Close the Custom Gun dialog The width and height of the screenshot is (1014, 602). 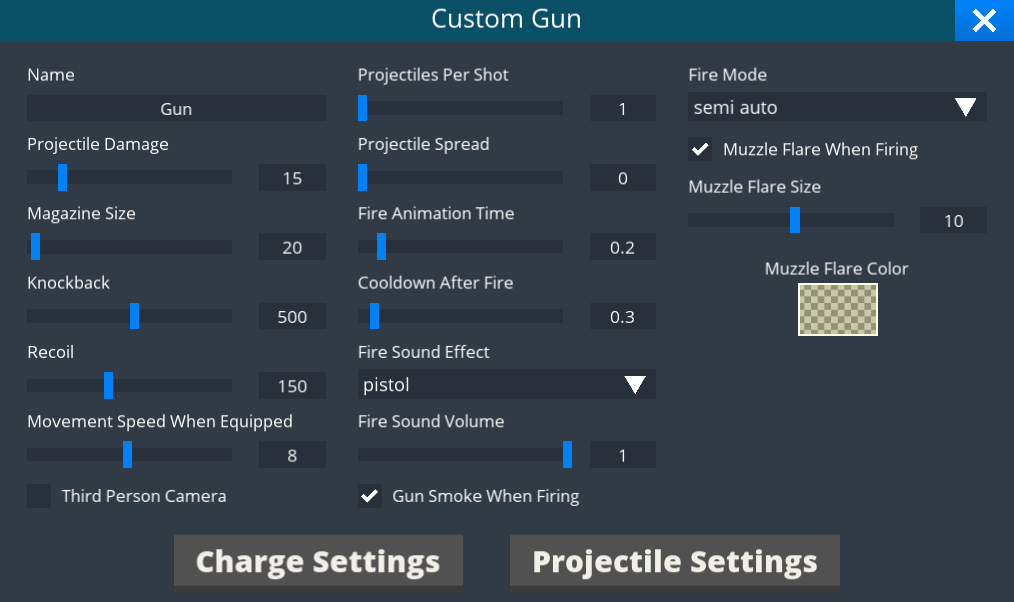[984, 21]
